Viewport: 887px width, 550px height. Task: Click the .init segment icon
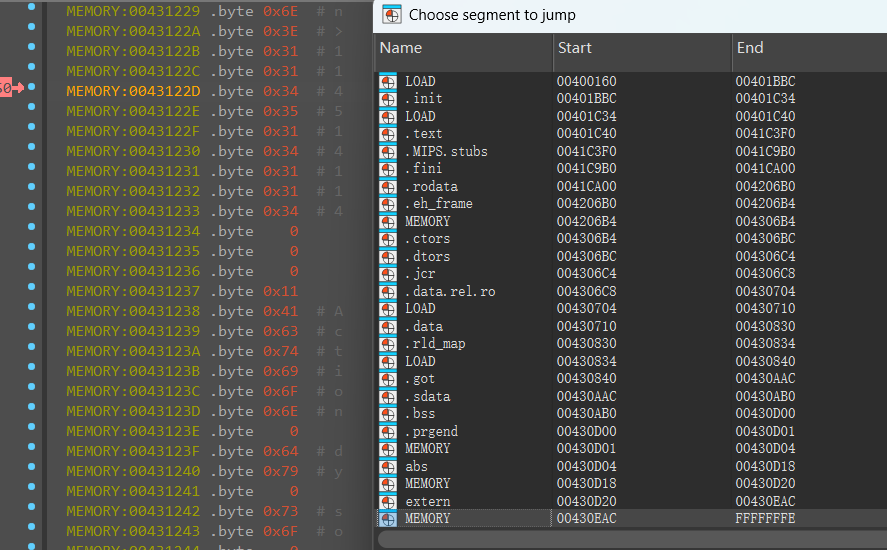coord(389,99)
